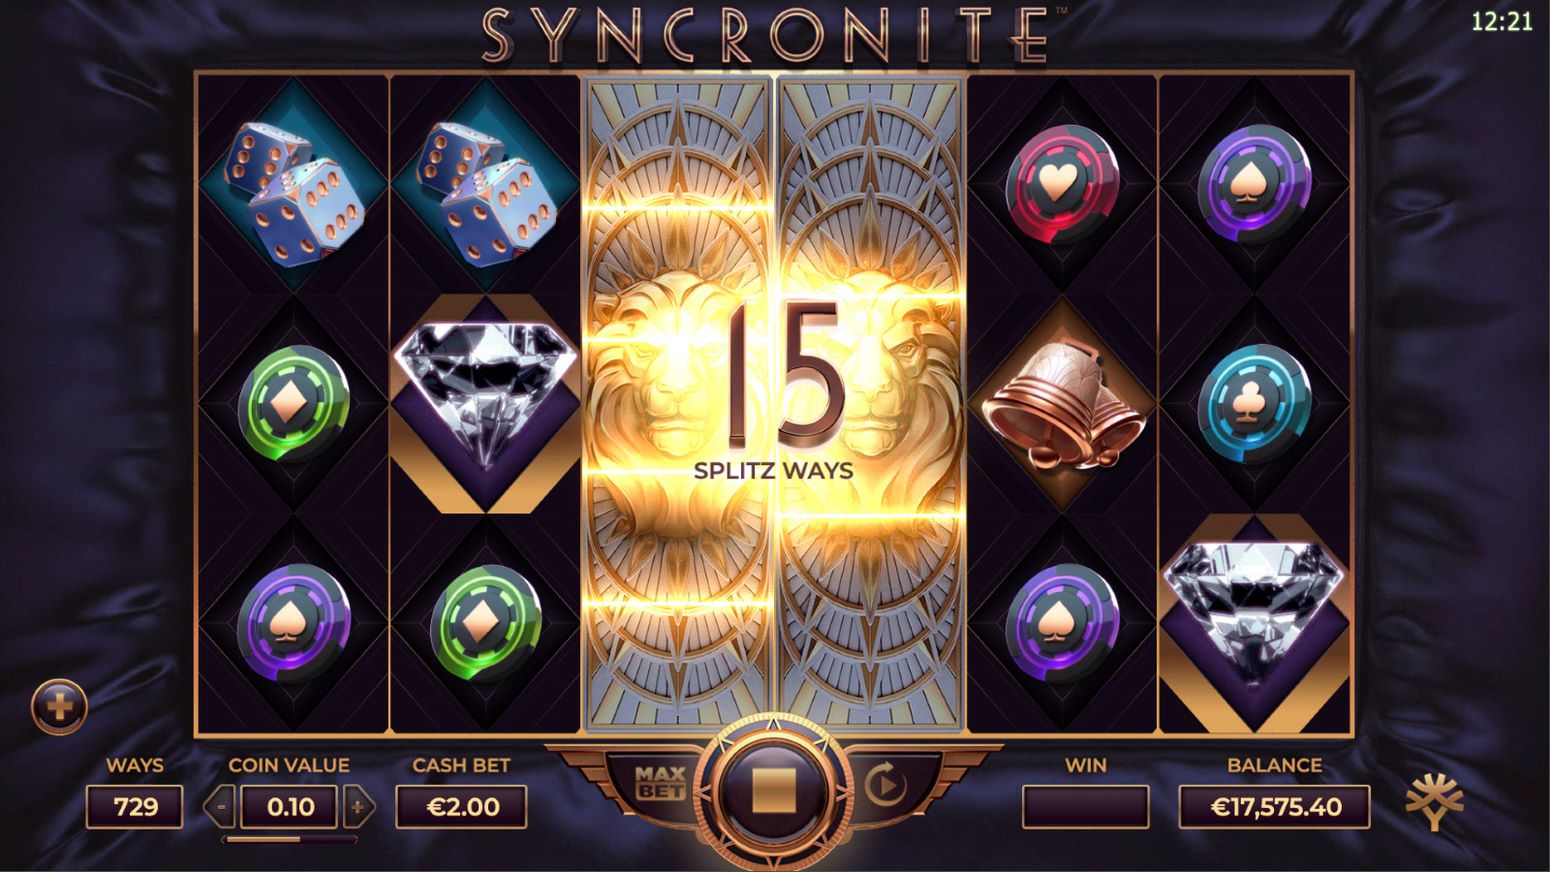Viewport: 1550px width, 872px height.
Task: Stop the spin with the center button
Action: (773, 787)
